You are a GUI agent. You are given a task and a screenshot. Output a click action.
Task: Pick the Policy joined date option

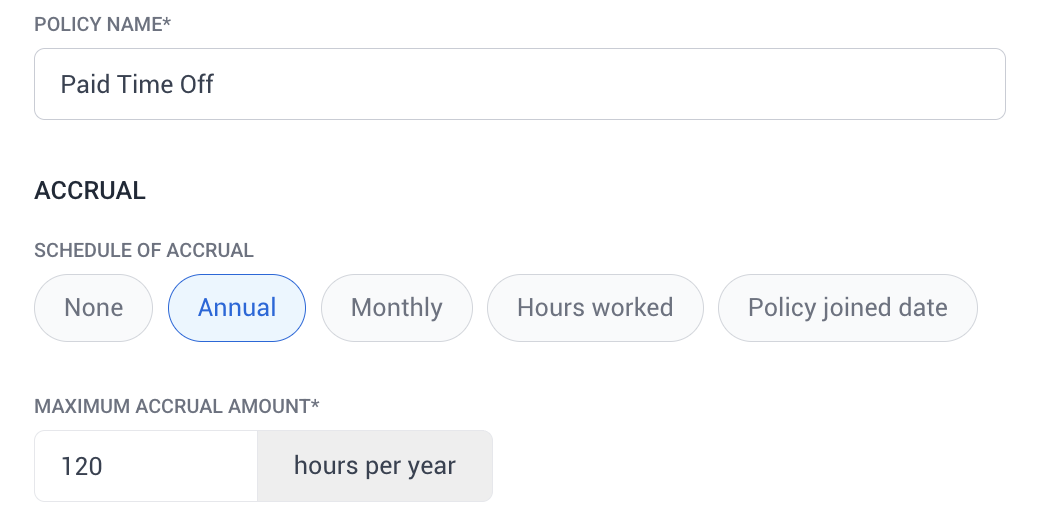[x=847, y=308]
